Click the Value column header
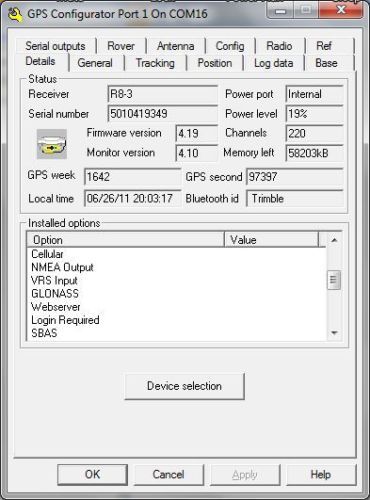Viewport: 370px width, 500px height. coord(271,240)
